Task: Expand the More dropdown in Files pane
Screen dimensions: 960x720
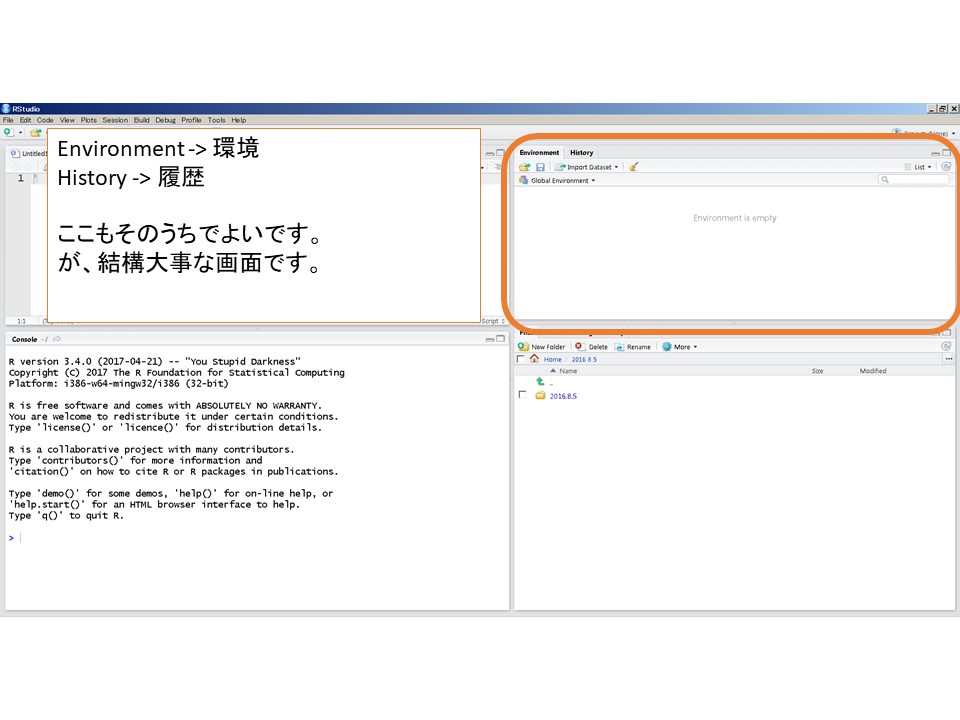Action: coord(680,347)
